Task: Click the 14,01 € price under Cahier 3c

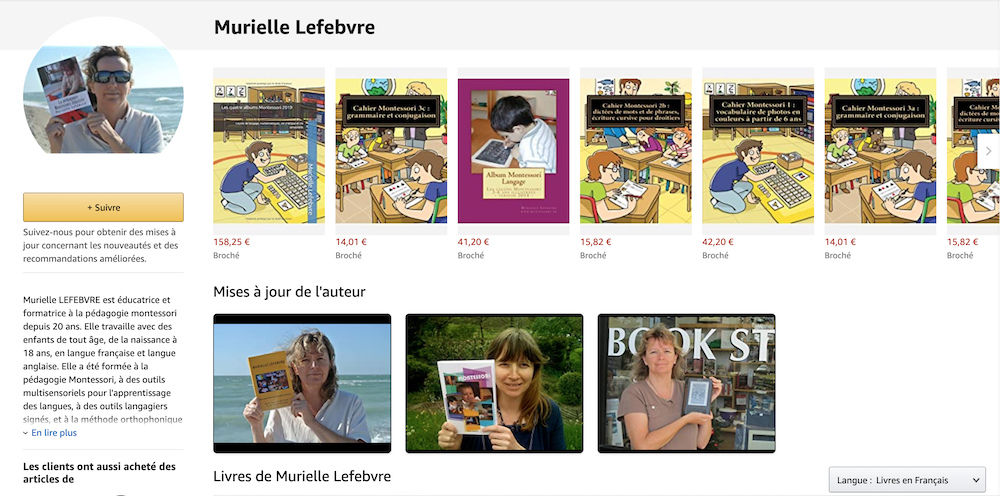Action: point(351,242)
